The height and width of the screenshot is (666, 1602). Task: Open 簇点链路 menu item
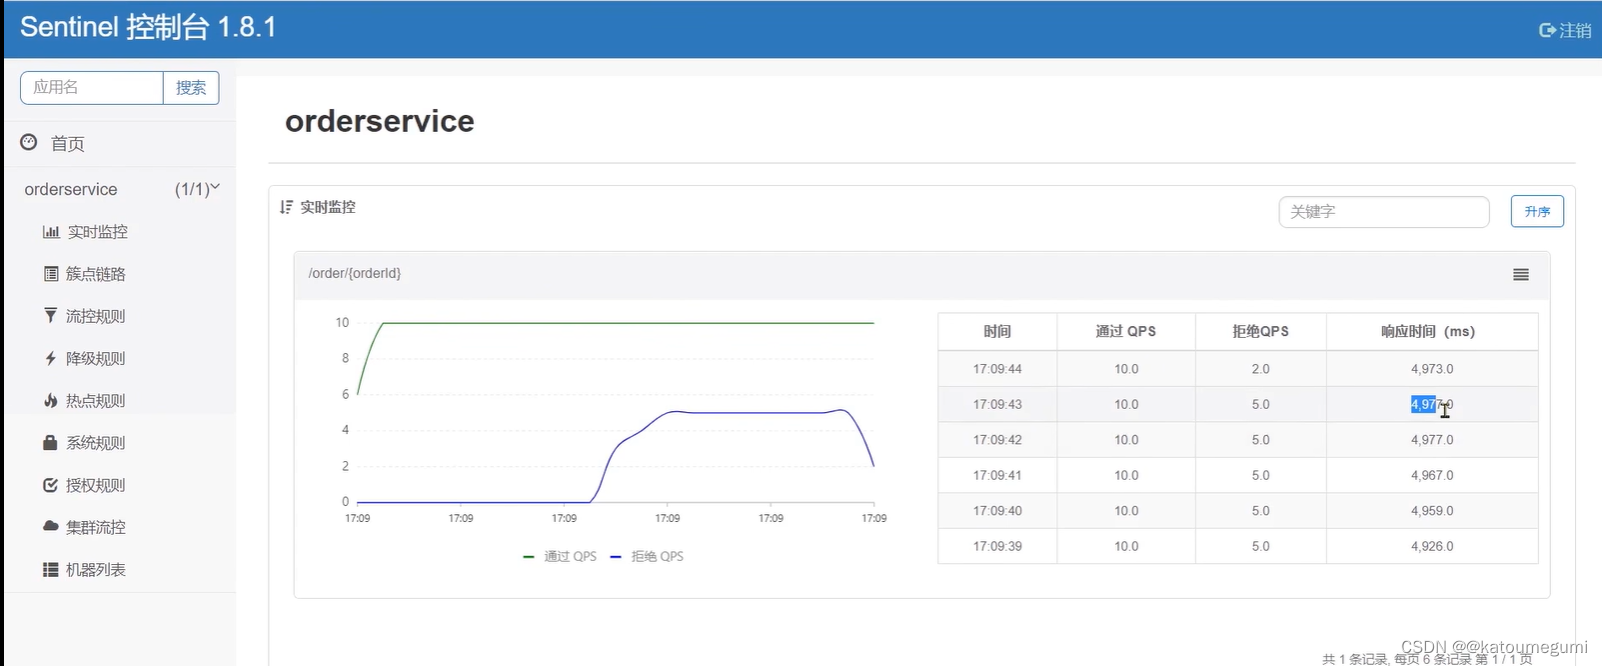tap(96, 273)
